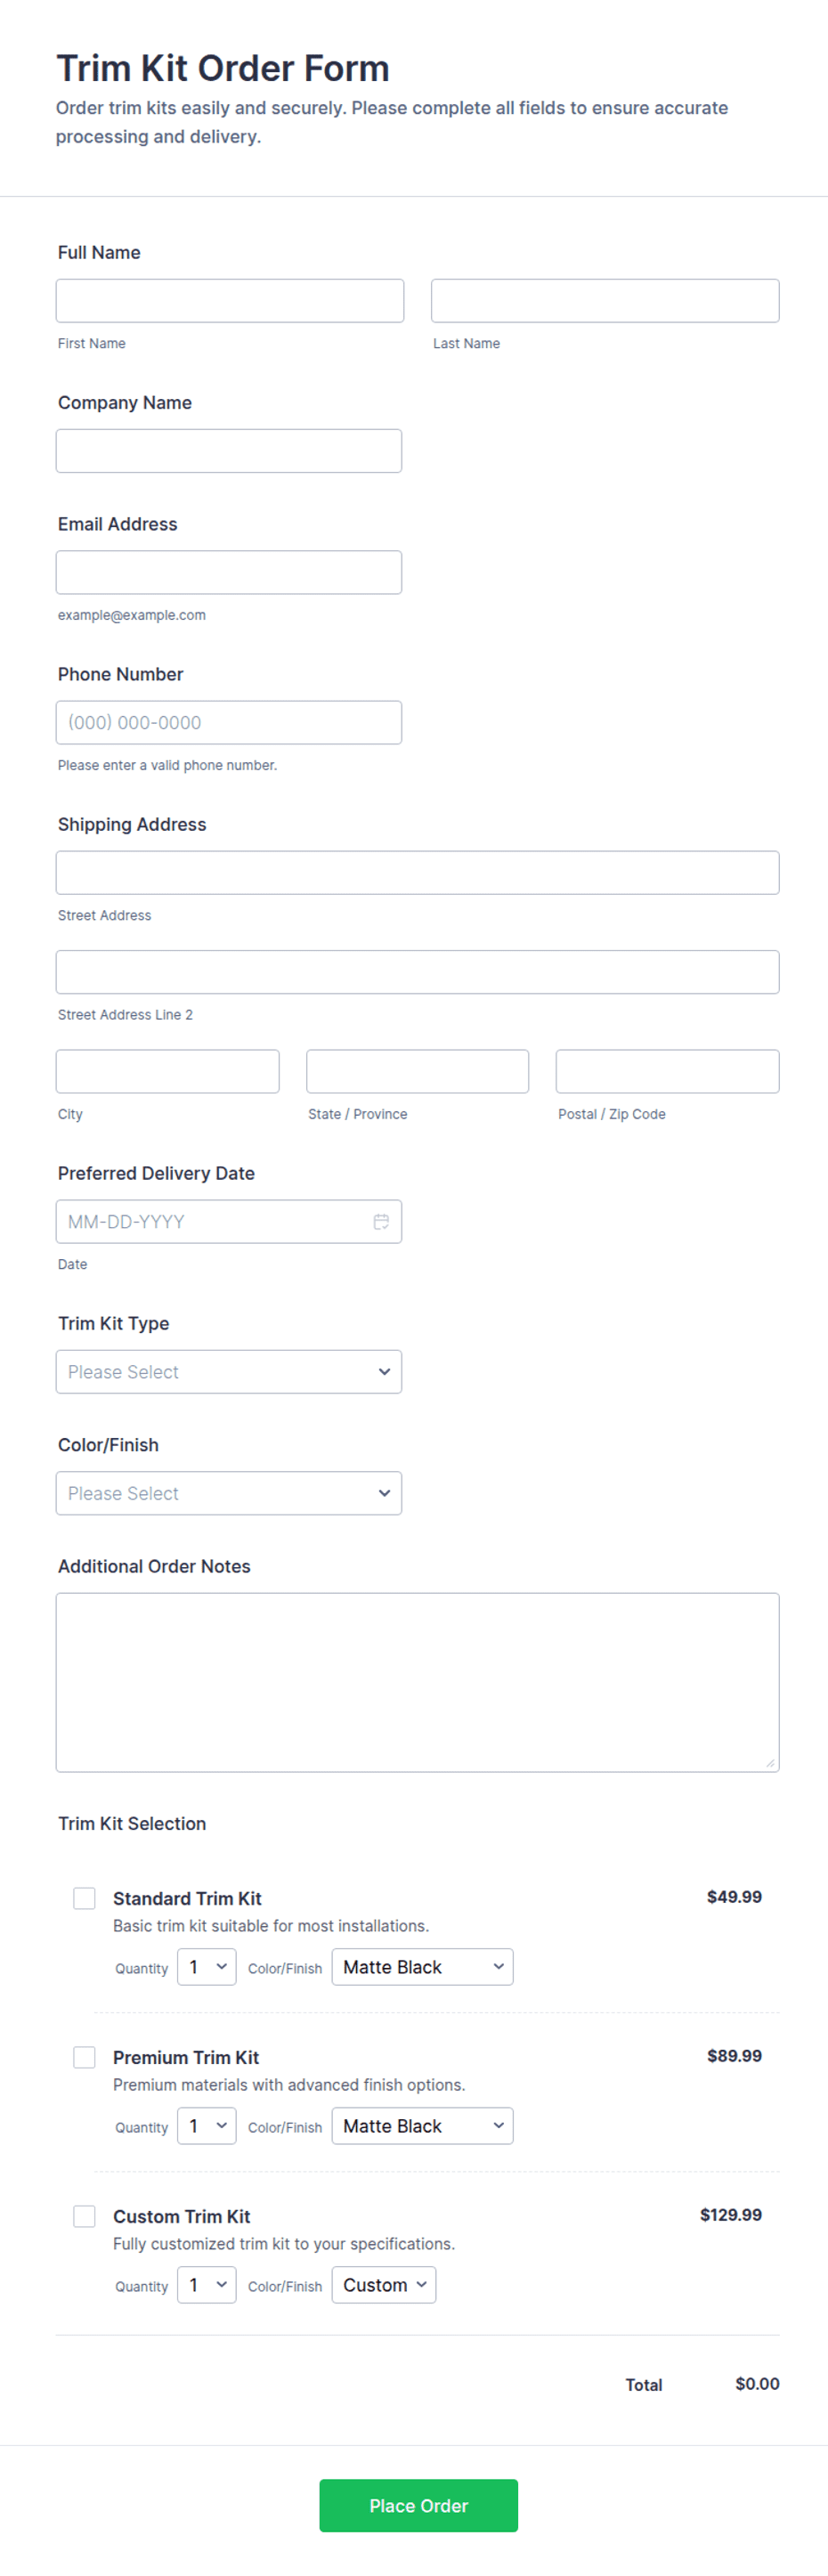This screenshot has width=828, height=2576.
Task: Open Custom Trim Kit color Custom dropdown
Action: (384, 2285)
